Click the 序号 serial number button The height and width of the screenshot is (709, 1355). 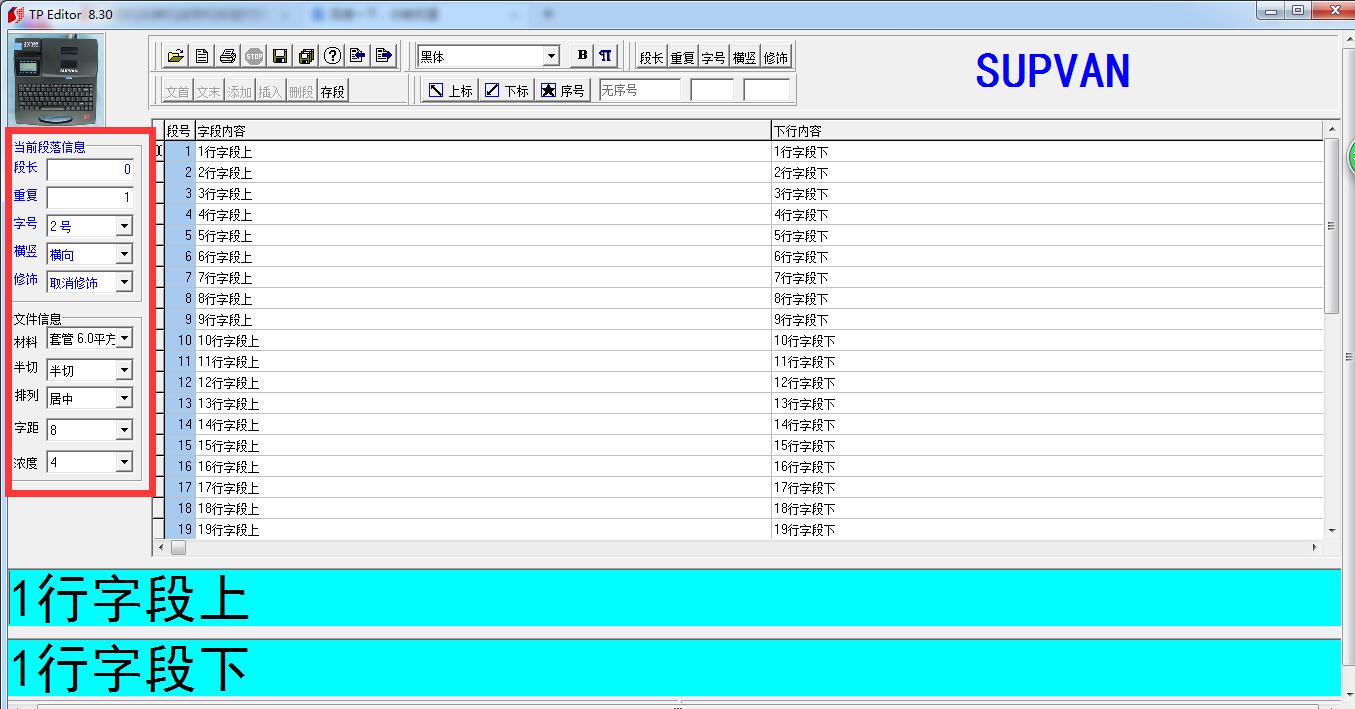tap(562, 90)
